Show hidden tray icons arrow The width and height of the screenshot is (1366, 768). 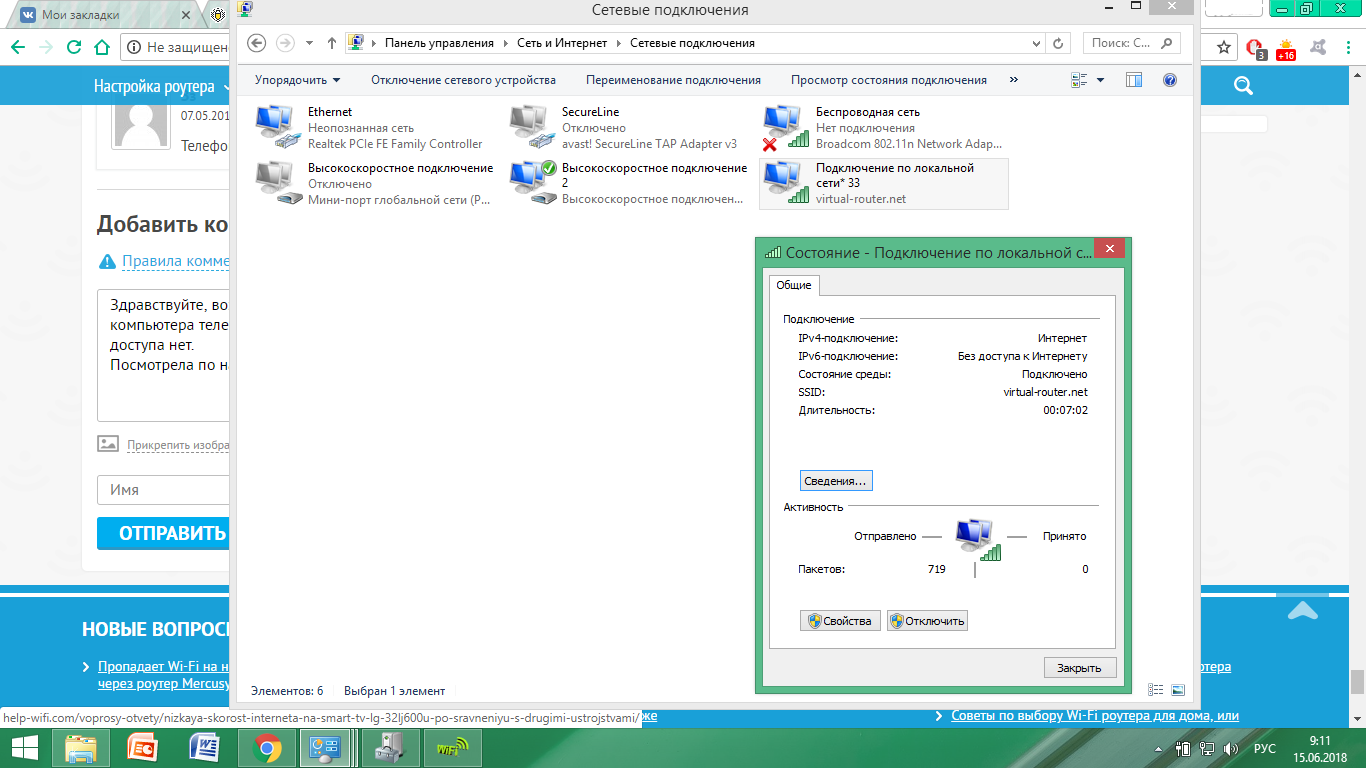coord(1158,748)
